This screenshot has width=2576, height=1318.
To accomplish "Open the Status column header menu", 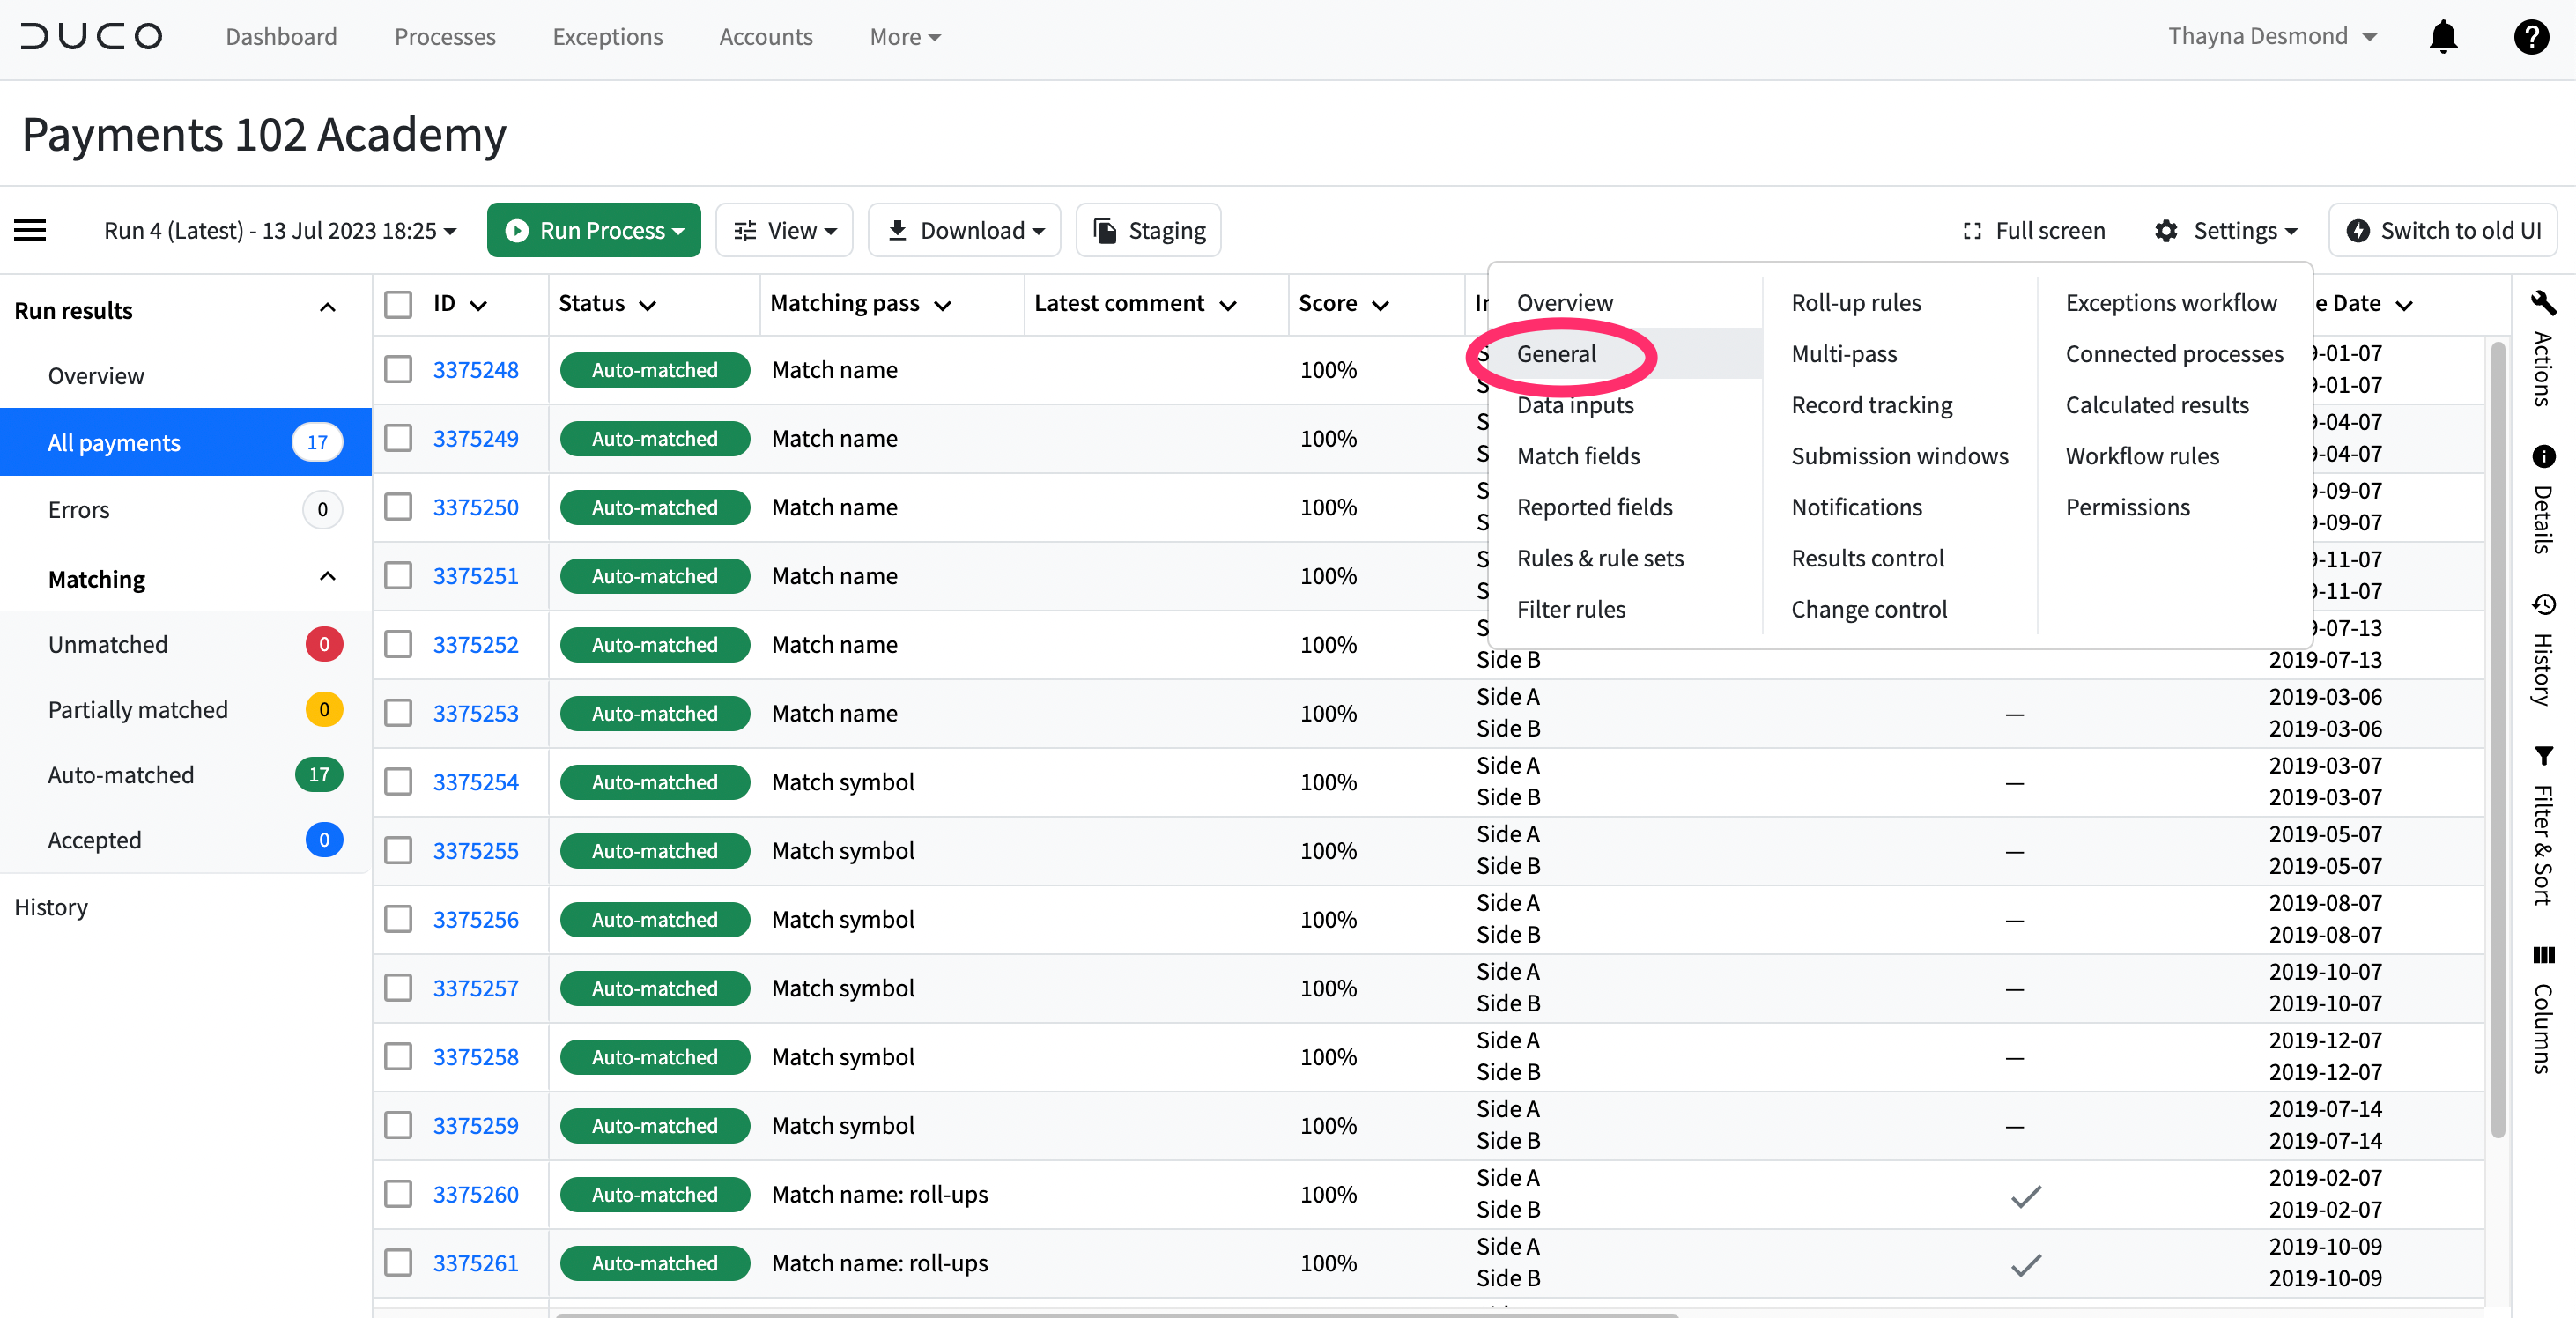I will click(x=648, y=305).
